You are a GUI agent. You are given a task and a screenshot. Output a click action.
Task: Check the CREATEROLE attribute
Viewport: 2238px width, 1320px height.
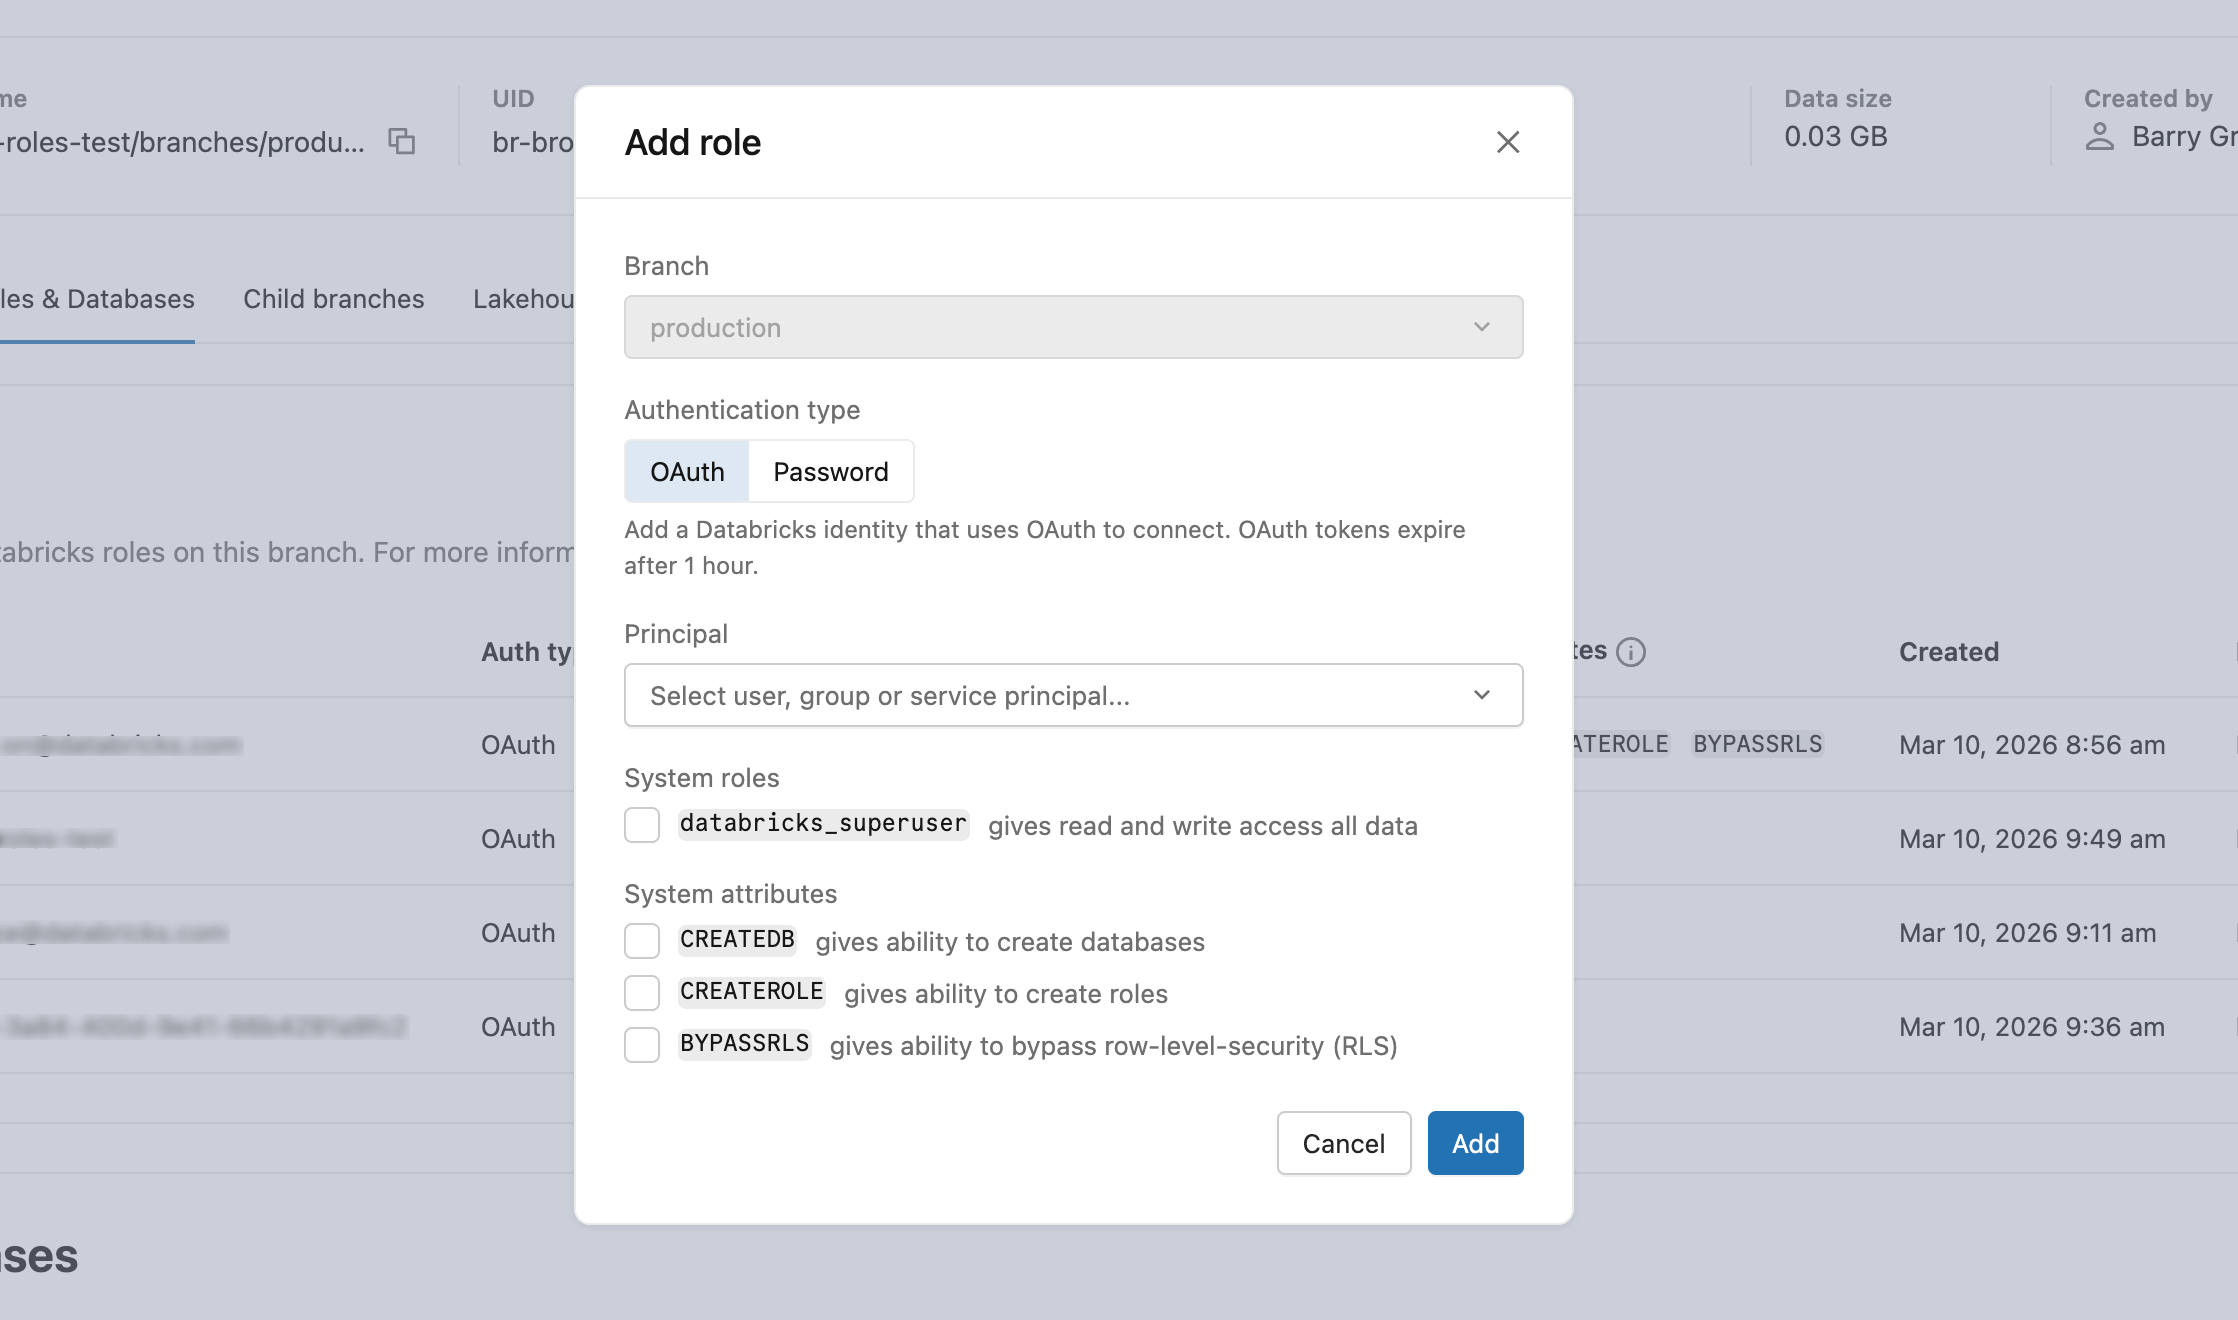pos(642,993)
